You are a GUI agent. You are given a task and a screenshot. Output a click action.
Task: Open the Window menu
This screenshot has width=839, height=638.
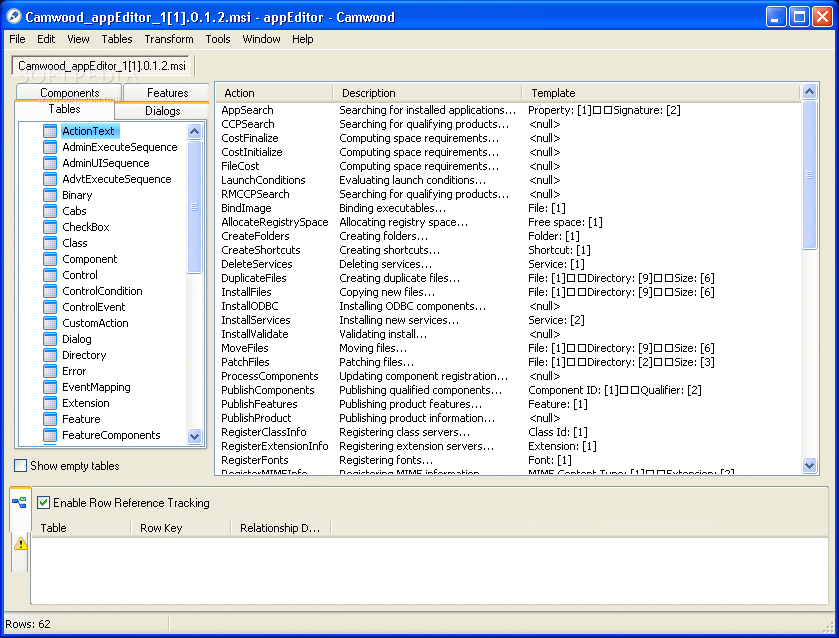point(262,39)
